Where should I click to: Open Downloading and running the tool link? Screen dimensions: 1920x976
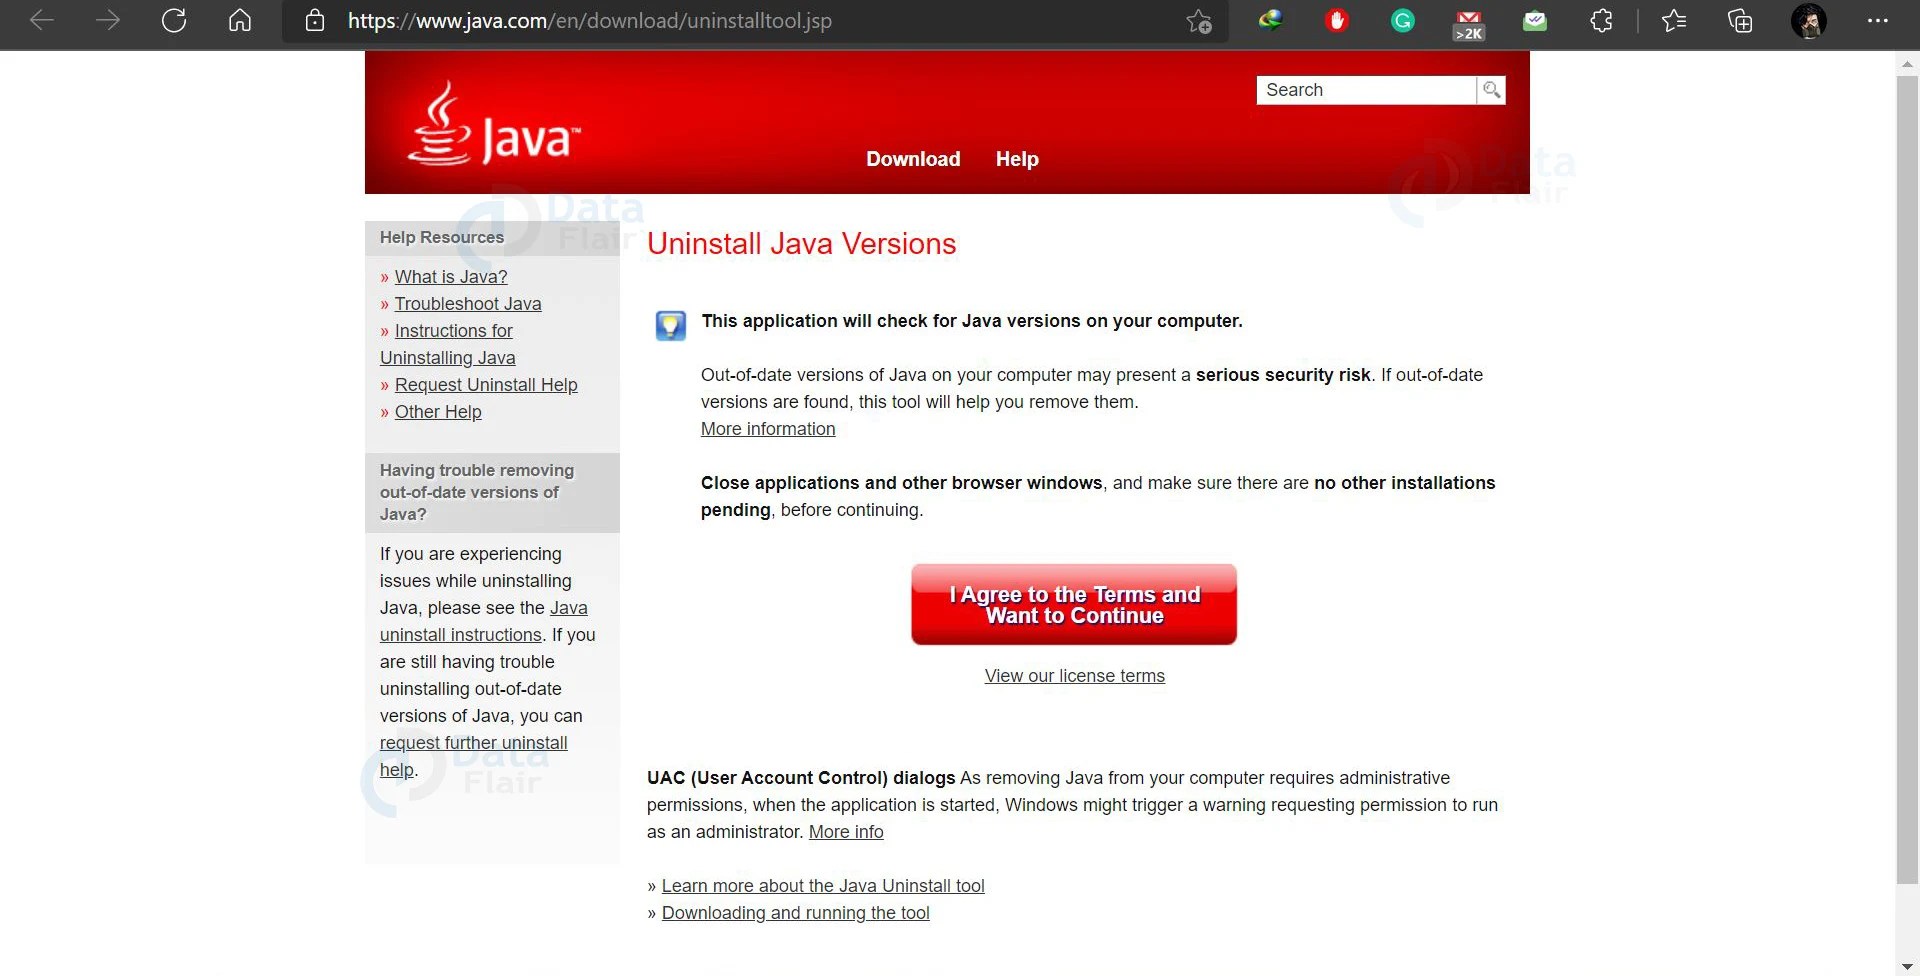click(796, 913)
